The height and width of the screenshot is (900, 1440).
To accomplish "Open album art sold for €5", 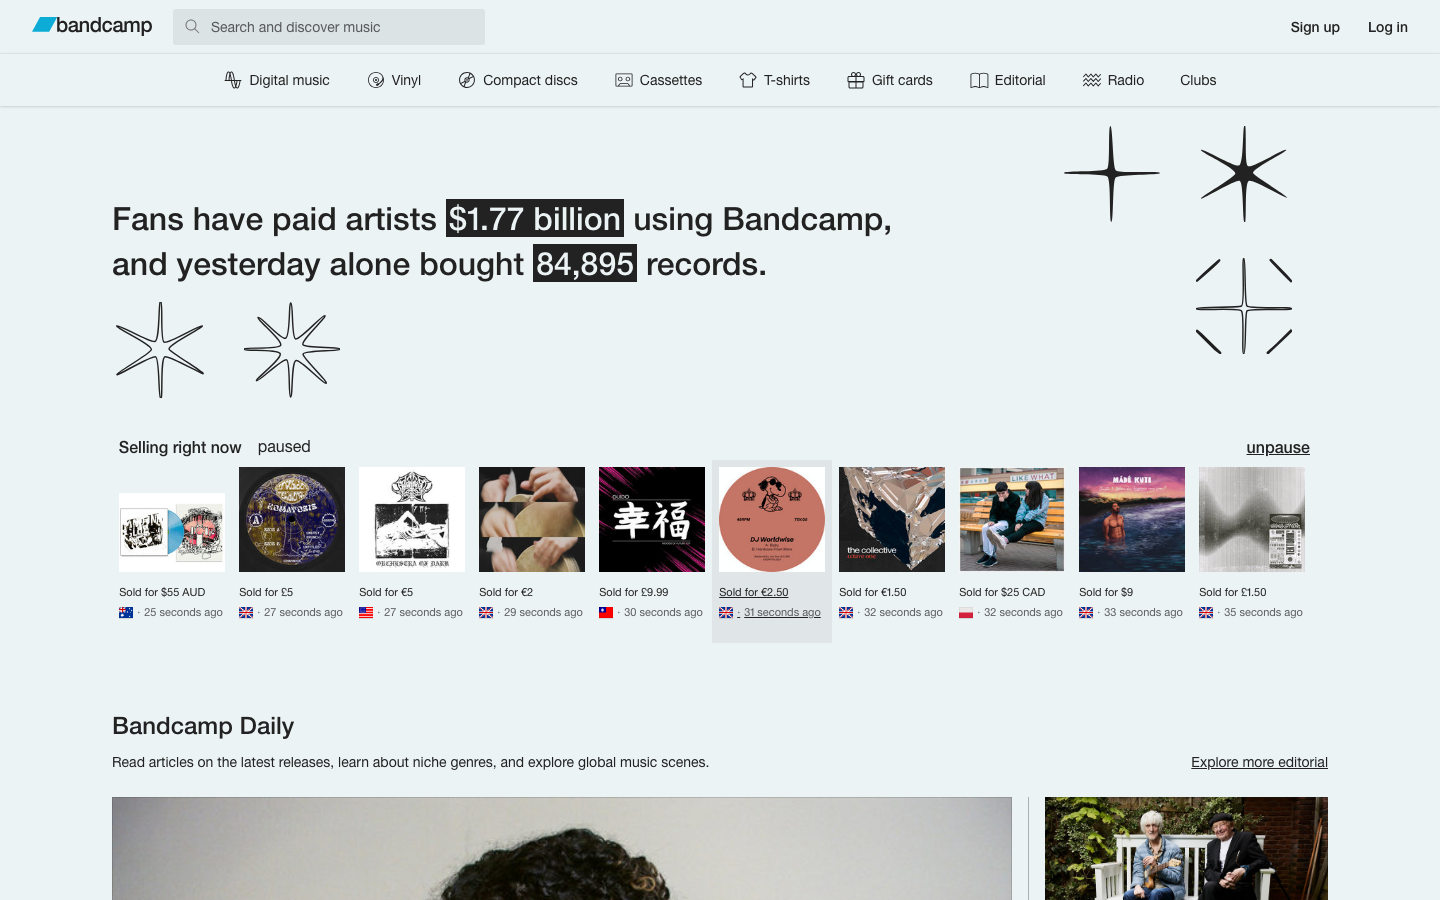I will [x=412, y=519].
